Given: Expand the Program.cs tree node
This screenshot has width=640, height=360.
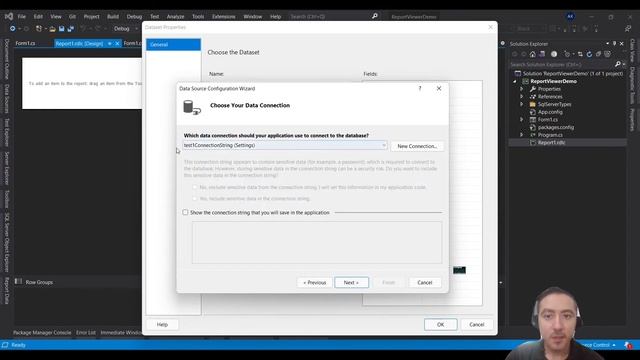Looking at the screenshot, I should [522, 135].
